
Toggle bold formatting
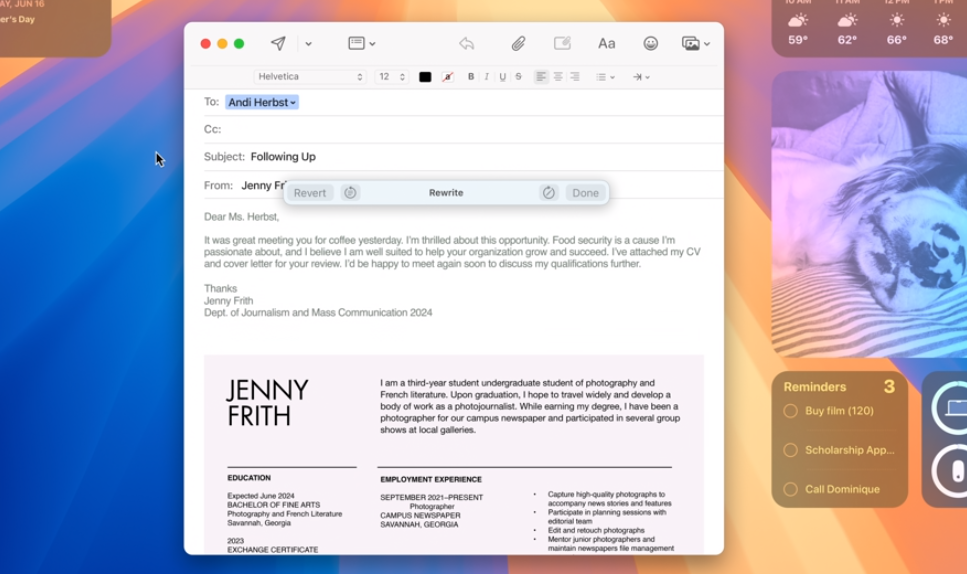(x=471, y=76)
